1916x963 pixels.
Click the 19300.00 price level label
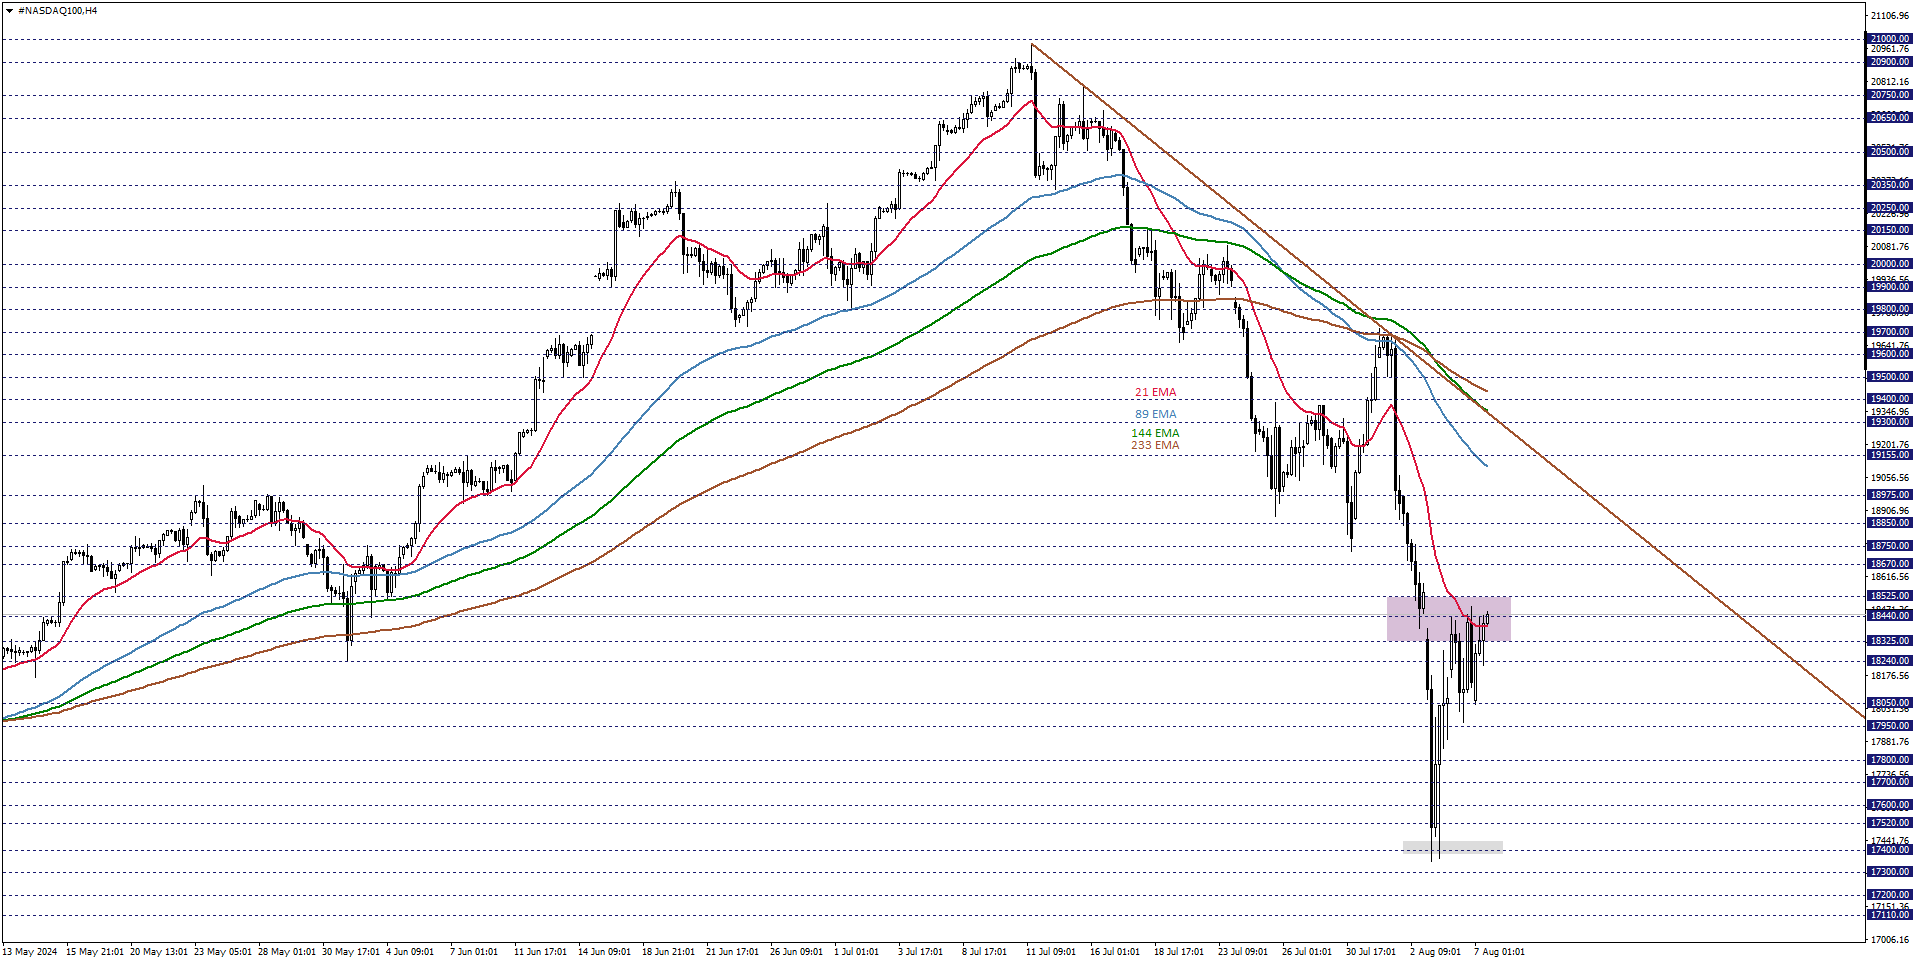[1890, 422]
